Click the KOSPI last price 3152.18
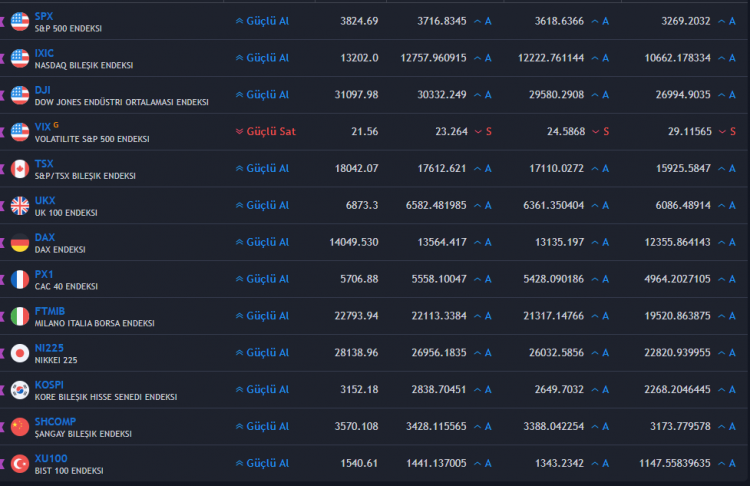Image resolution: width=750 pixels, height=486 pixels. tap(359, 389)
